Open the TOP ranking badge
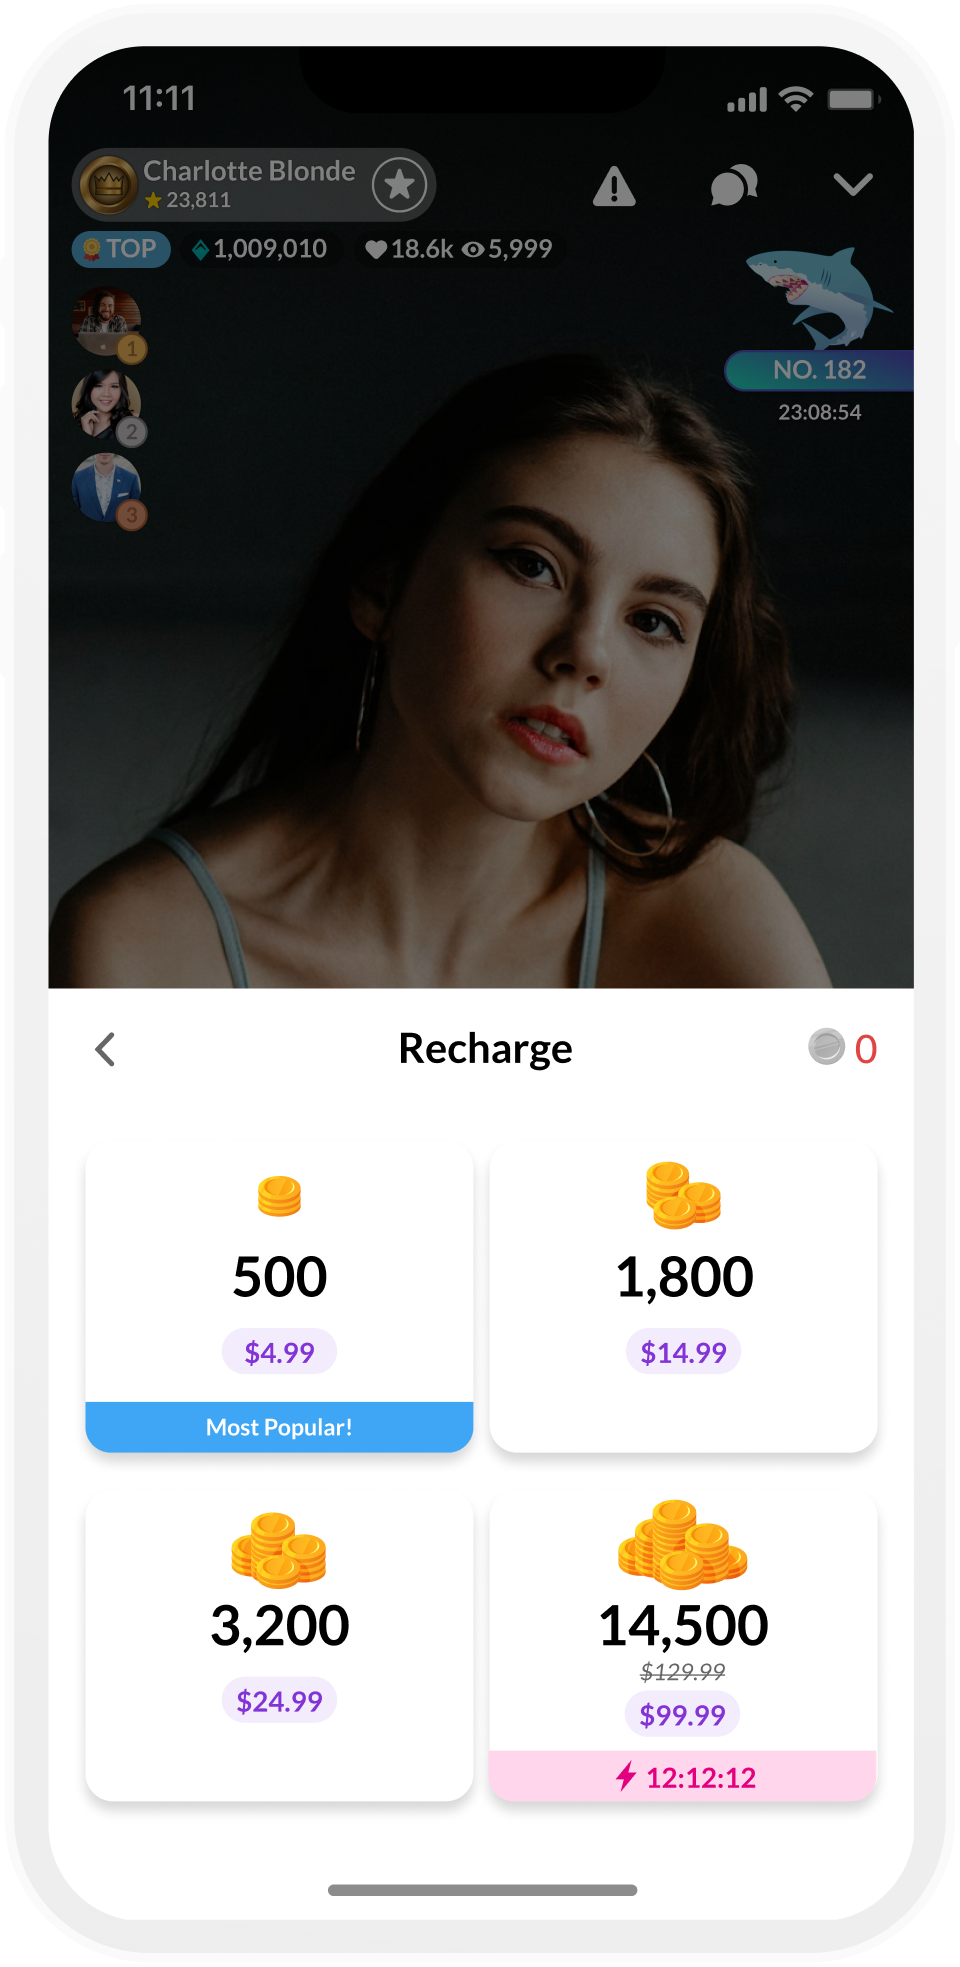Viewport: 960px width, 1967px height. (121, 249)
